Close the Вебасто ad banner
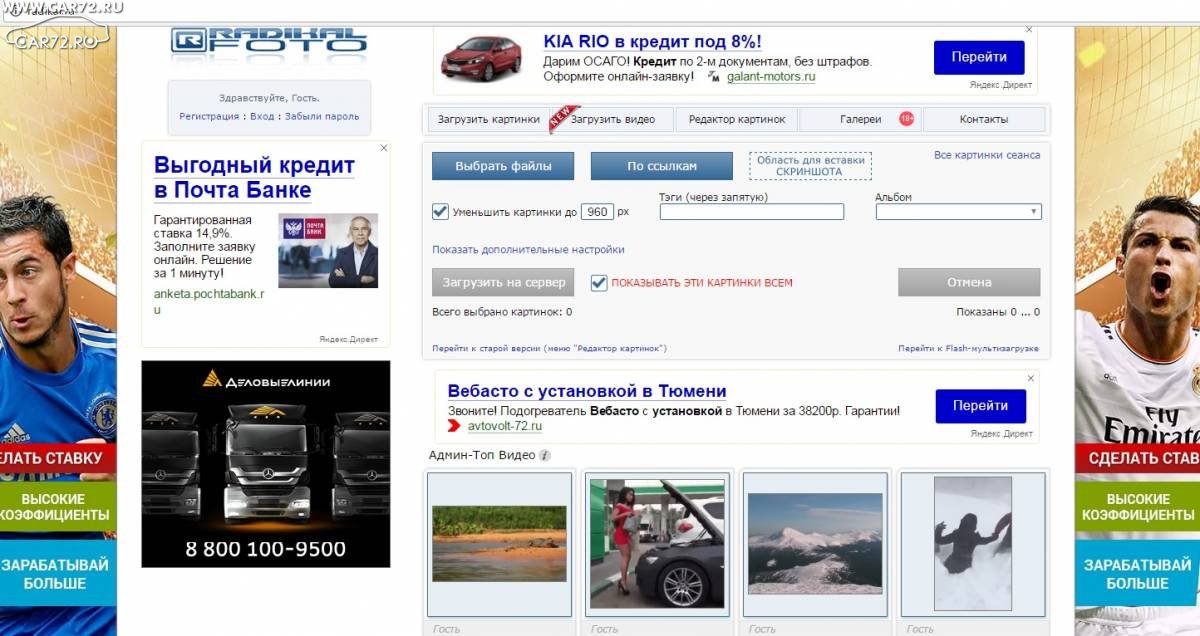Viewport: 1200px width, 636px height. (1030, 379)
